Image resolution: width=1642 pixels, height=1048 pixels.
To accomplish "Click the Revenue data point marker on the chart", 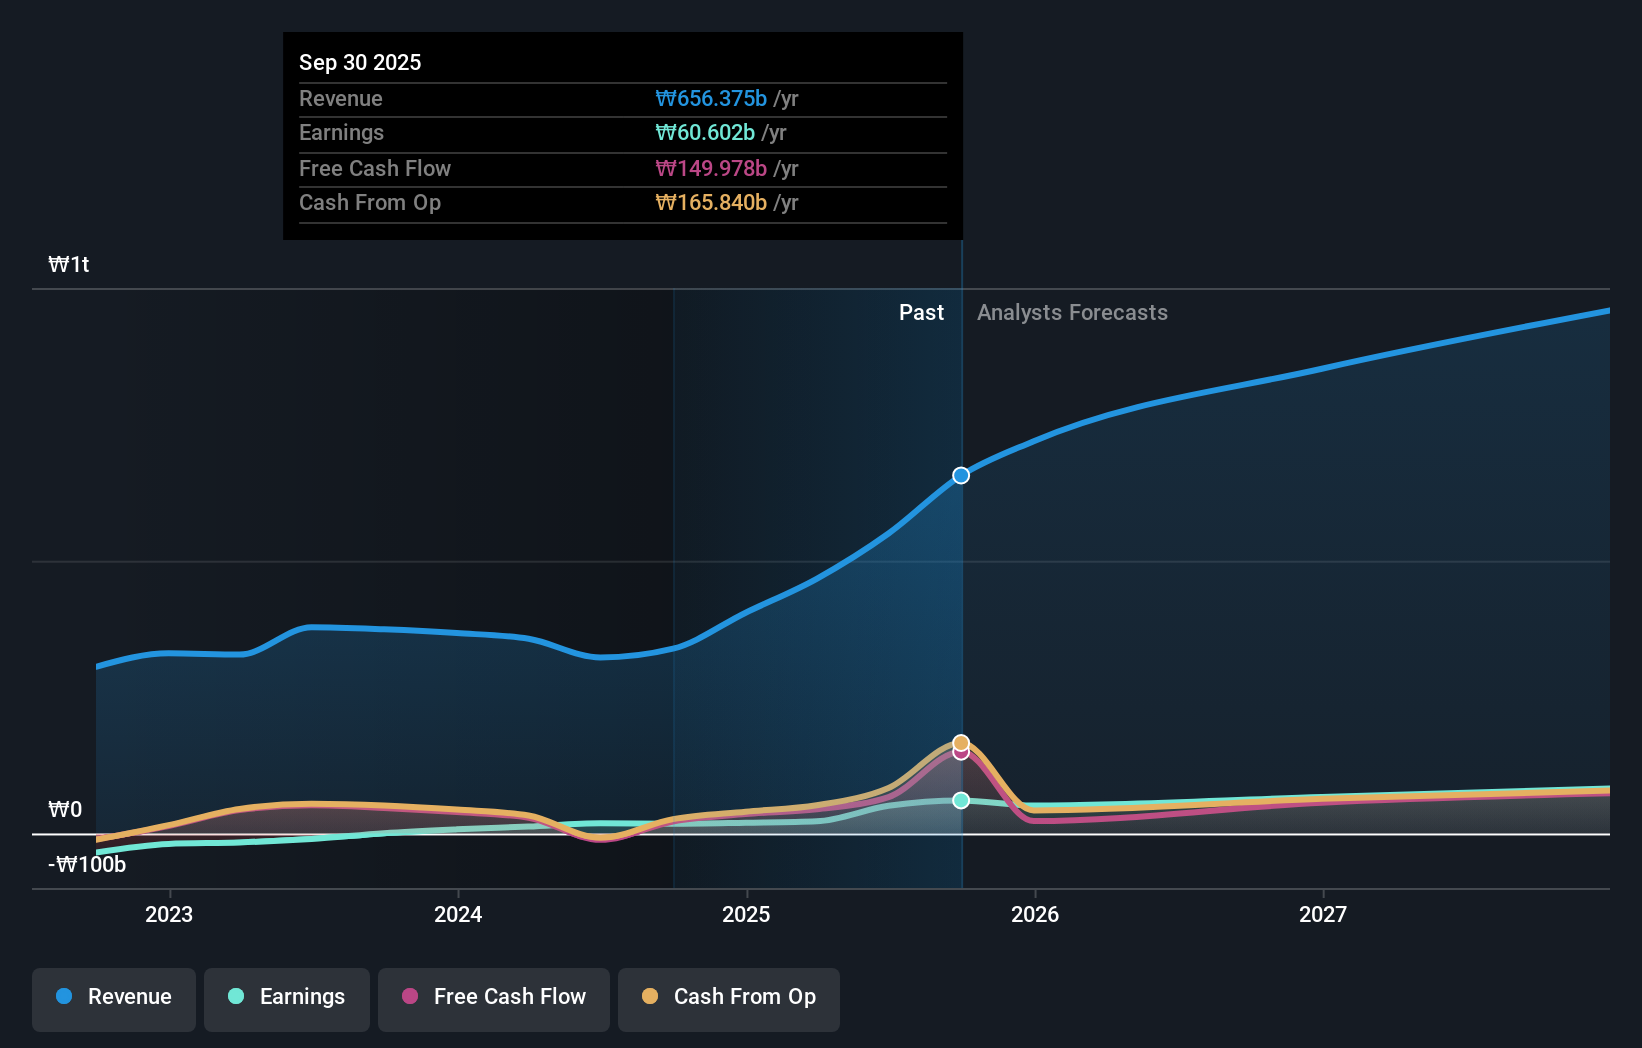I will pos(960,475).
